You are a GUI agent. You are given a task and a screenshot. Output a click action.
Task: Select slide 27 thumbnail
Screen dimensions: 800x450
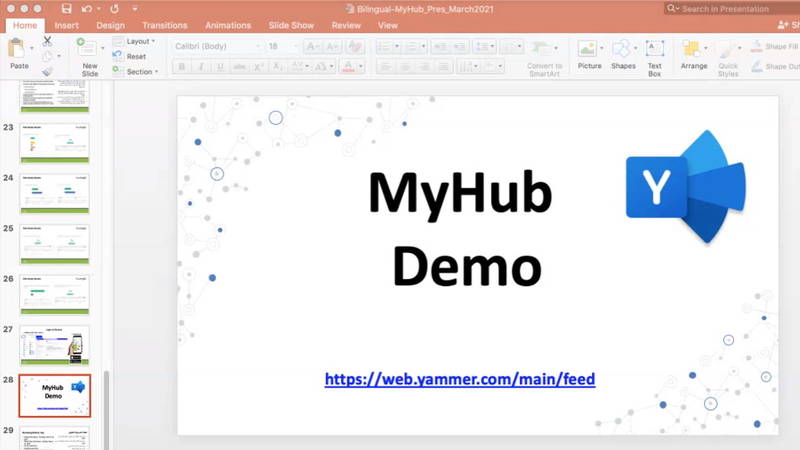pos(55,345)
